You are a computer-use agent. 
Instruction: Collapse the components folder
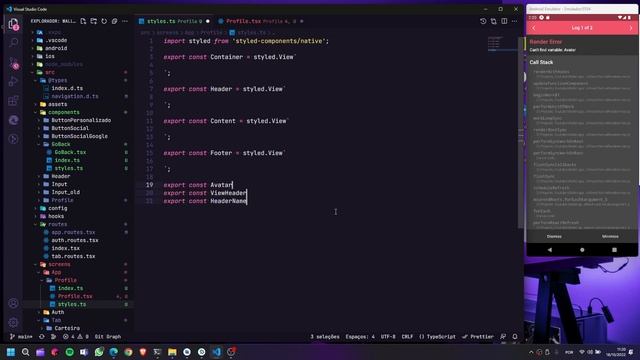[64, 112]
